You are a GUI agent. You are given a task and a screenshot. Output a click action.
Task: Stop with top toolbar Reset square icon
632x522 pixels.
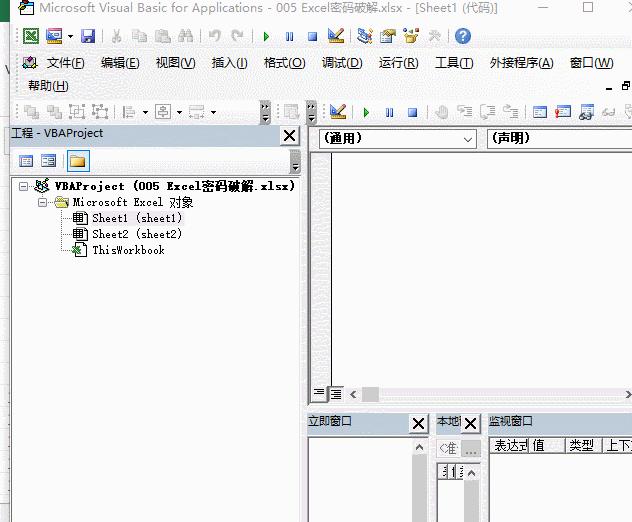(312, 37)
